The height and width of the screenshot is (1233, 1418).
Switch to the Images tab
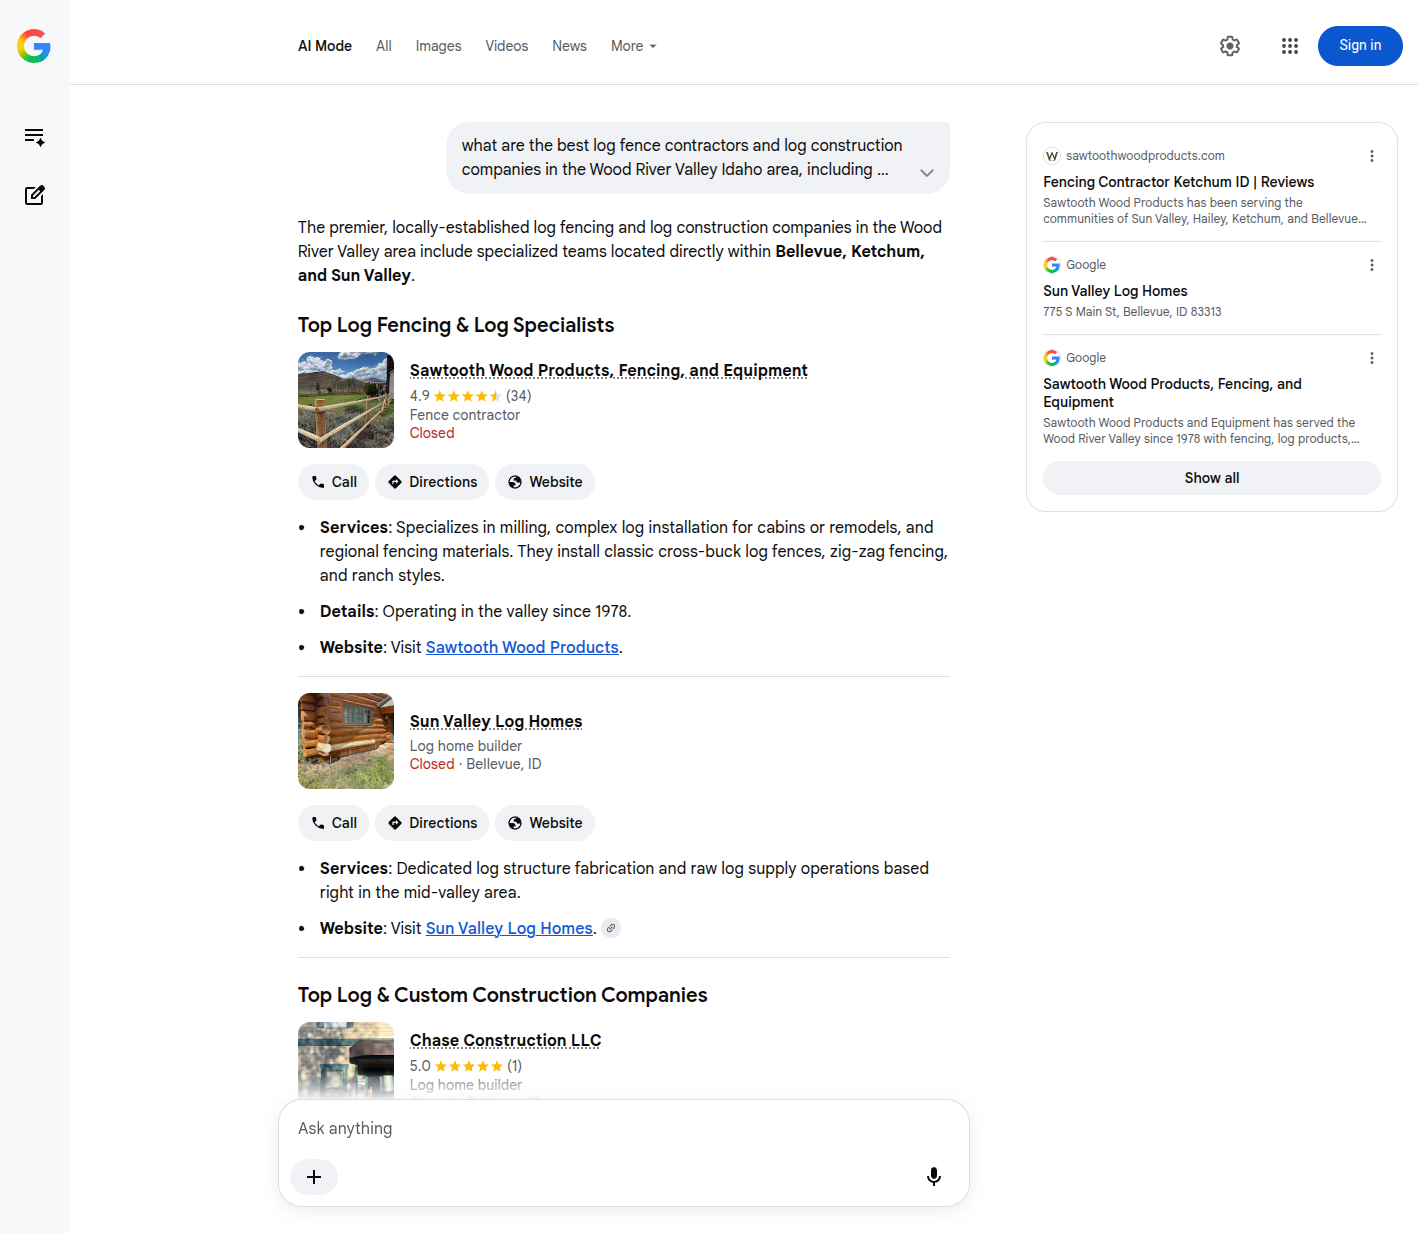tap(438, 46)
